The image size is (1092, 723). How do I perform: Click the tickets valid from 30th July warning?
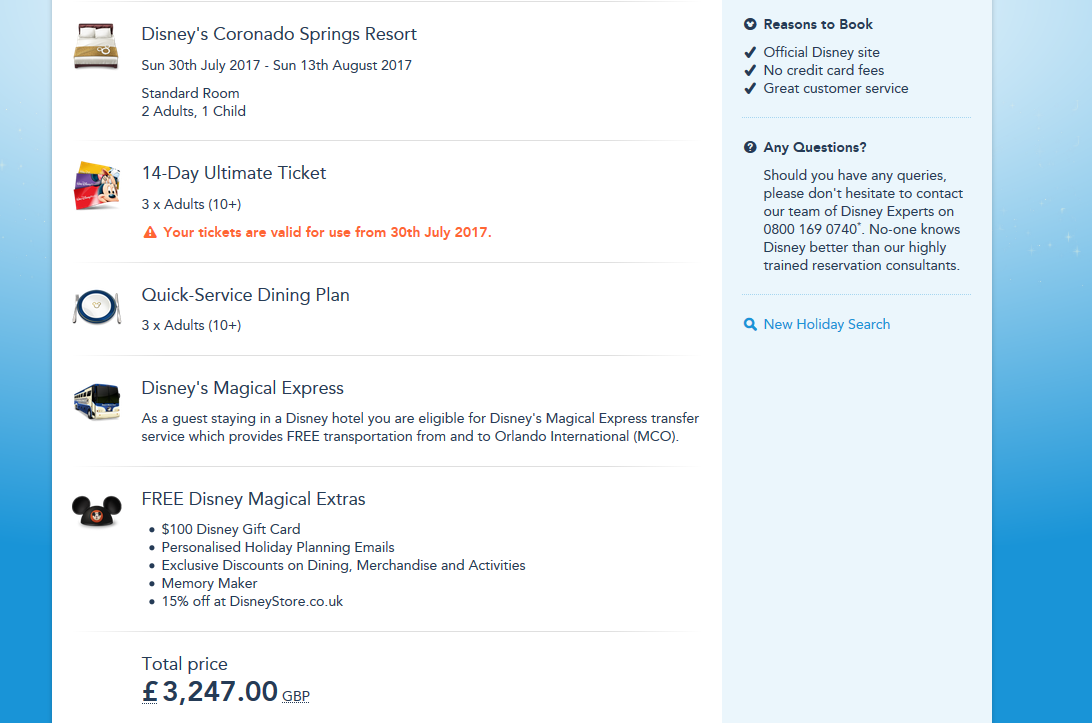(x=327, y=233)
